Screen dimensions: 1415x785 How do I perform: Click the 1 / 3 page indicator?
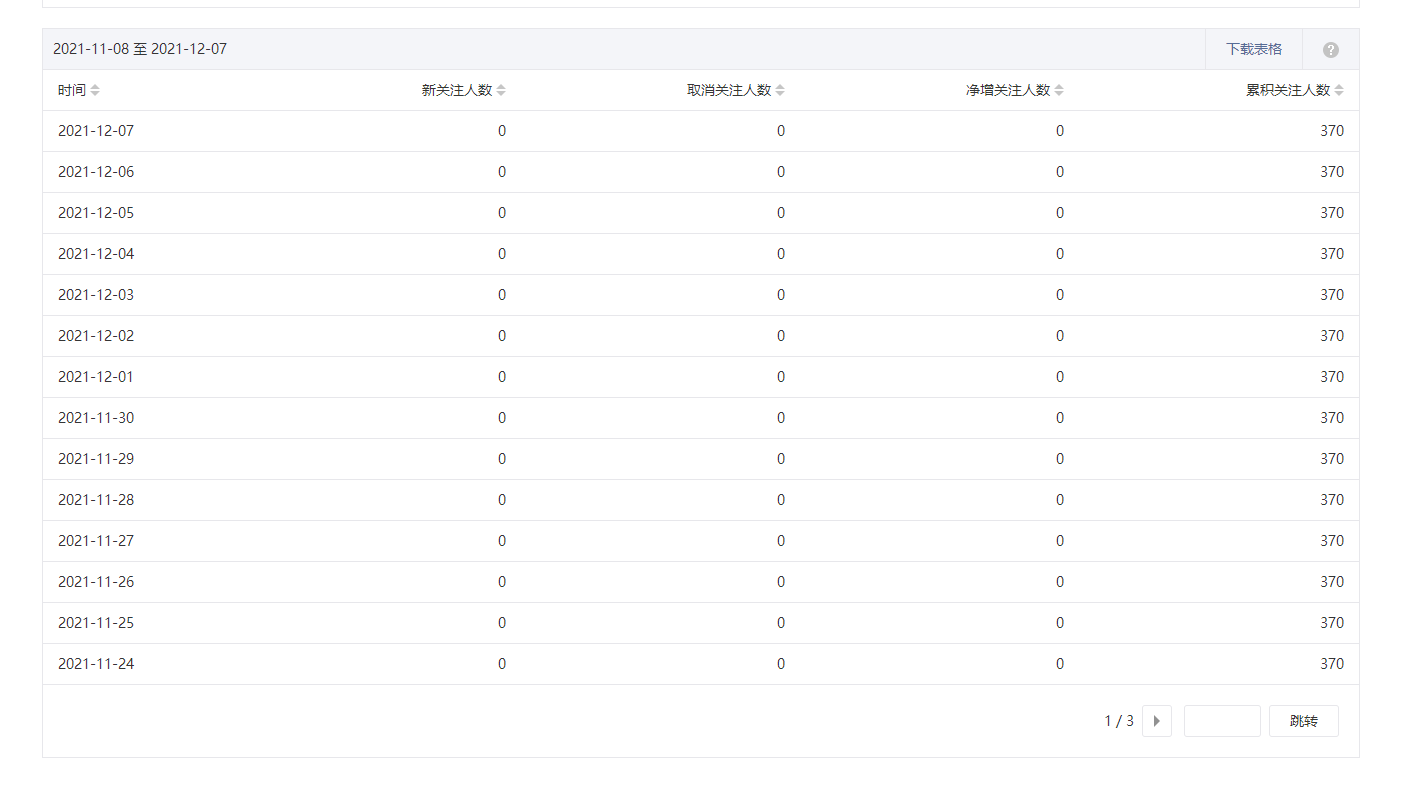pyautogui.click(x=1118, y=721)
